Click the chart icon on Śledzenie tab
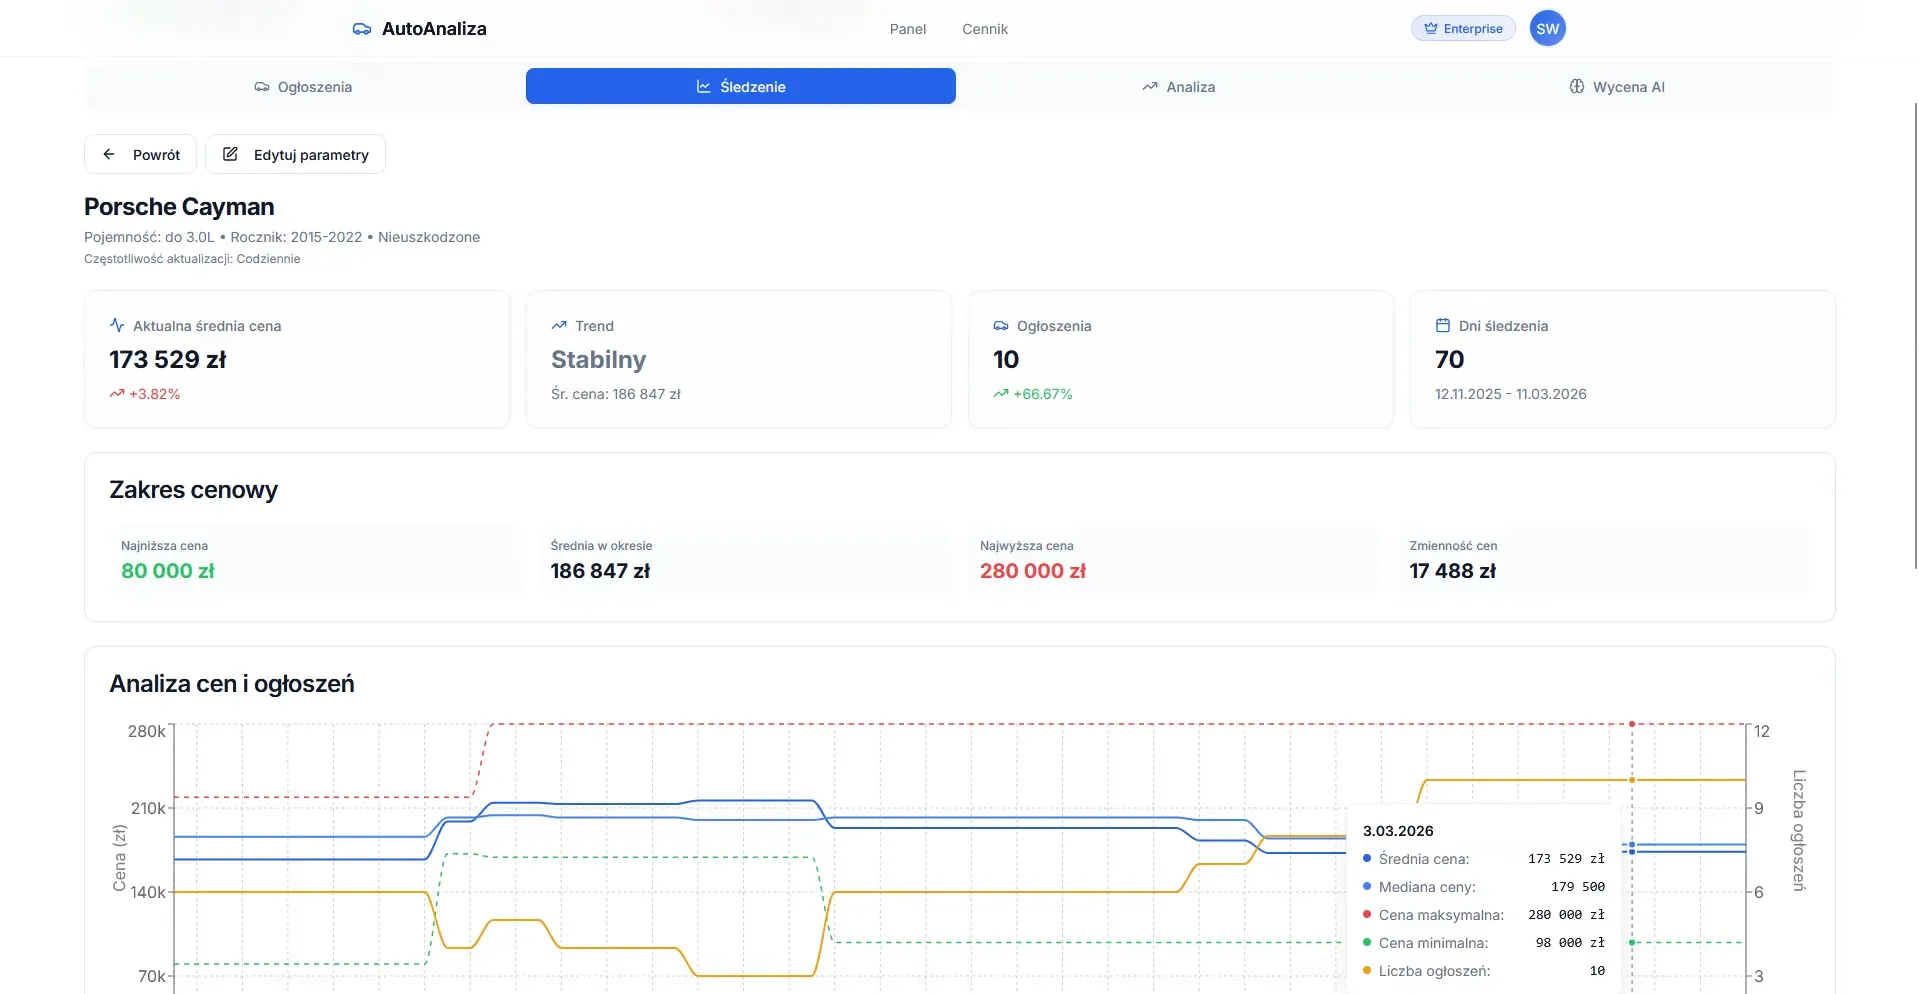Image resolution: width=1919 pixels, height=994 pixels. coord(704,87)
